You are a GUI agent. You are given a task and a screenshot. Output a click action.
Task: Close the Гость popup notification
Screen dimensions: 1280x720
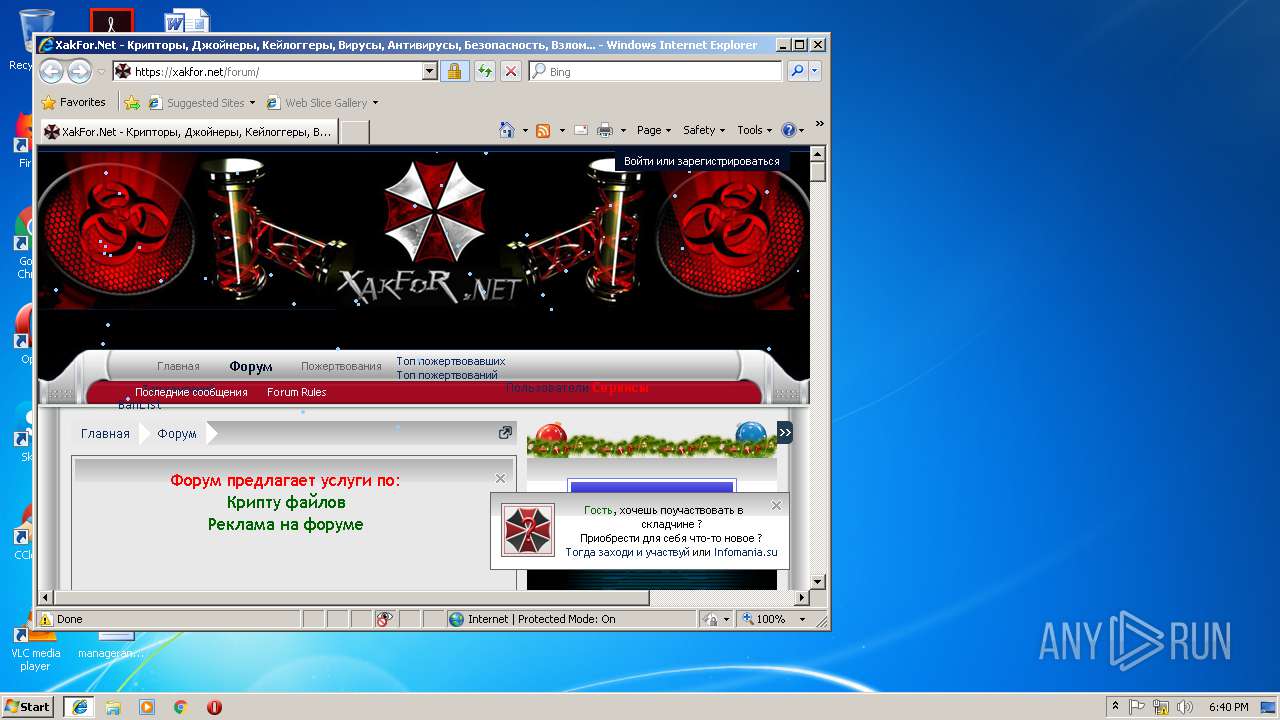pyautogui.click(x=776, y=505)
